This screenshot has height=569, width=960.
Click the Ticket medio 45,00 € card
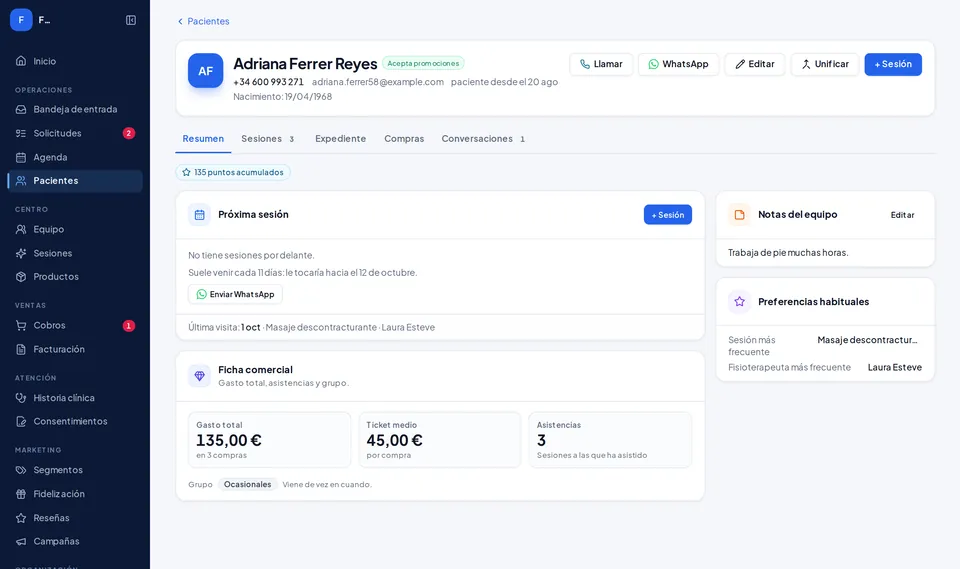[440, 440]
